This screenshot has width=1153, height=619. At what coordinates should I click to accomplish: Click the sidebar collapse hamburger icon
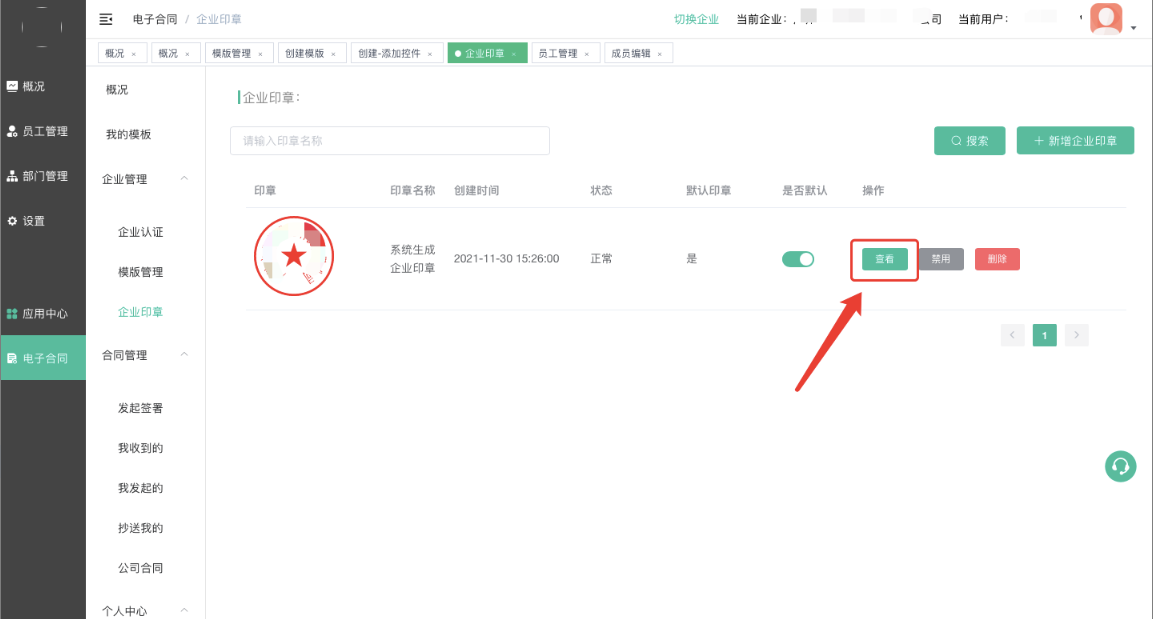tap(106, 19)
